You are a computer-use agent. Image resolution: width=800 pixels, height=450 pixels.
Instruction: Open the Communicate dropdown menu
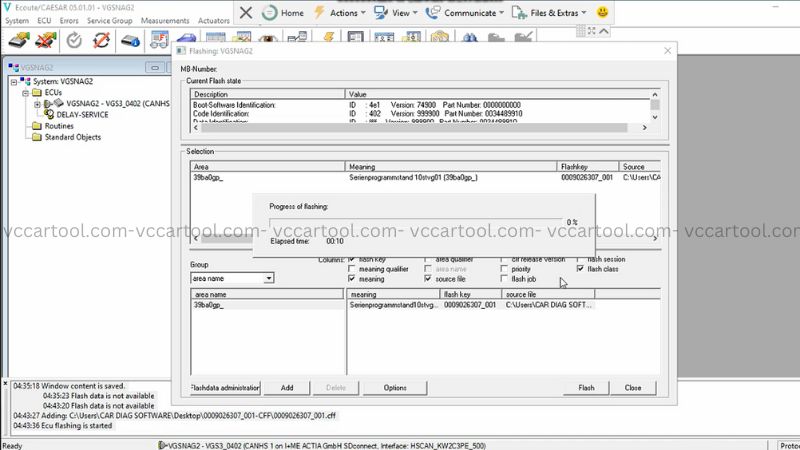pos(465,13)
